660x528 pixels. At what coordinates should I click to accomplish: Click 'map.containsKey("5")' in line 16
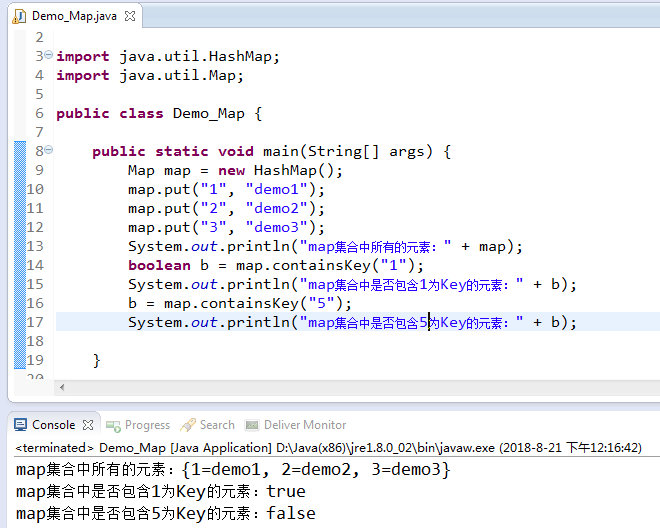(253, 303)
